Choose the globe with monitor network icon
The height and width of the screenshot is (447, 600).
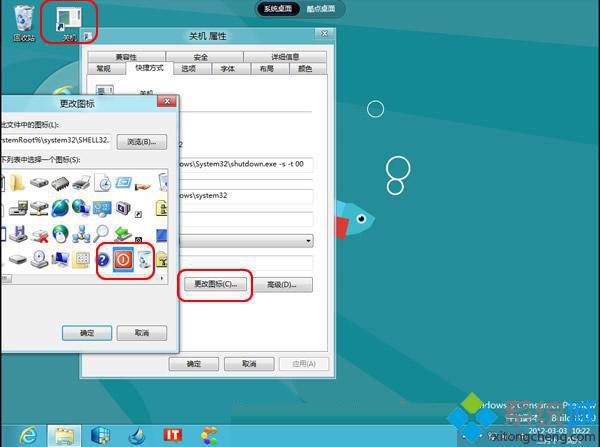(81, 208)
